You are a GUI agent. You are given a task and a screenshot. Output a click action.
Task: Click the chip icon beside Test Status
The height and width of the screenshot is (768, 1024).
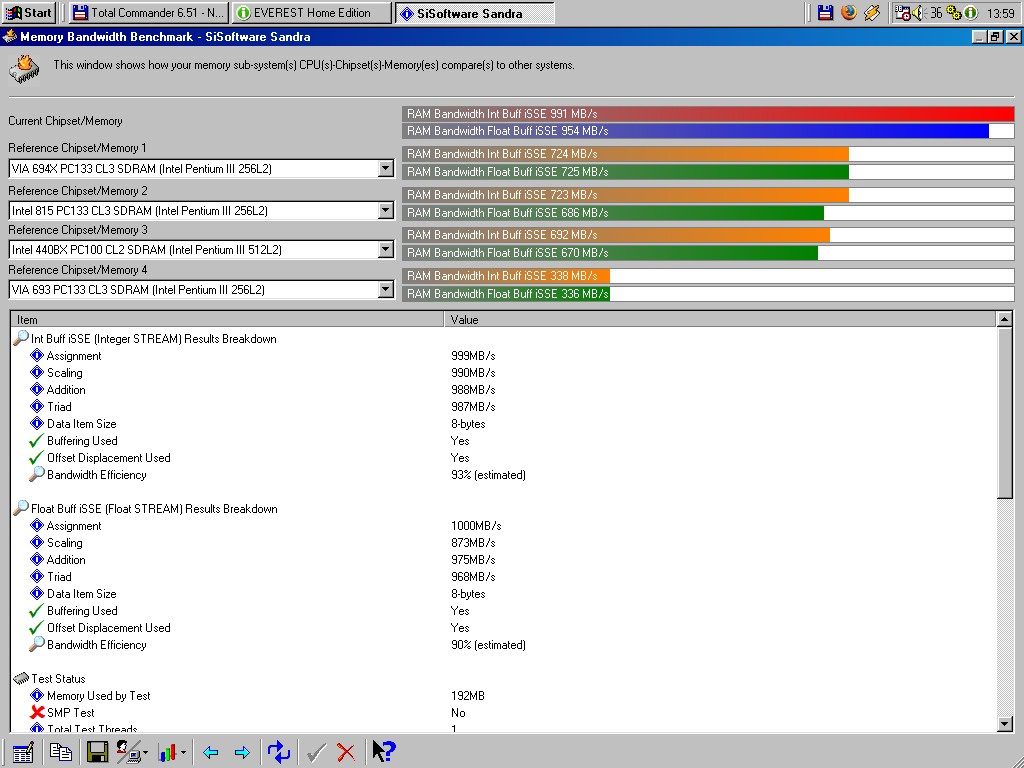pos(21,679)
